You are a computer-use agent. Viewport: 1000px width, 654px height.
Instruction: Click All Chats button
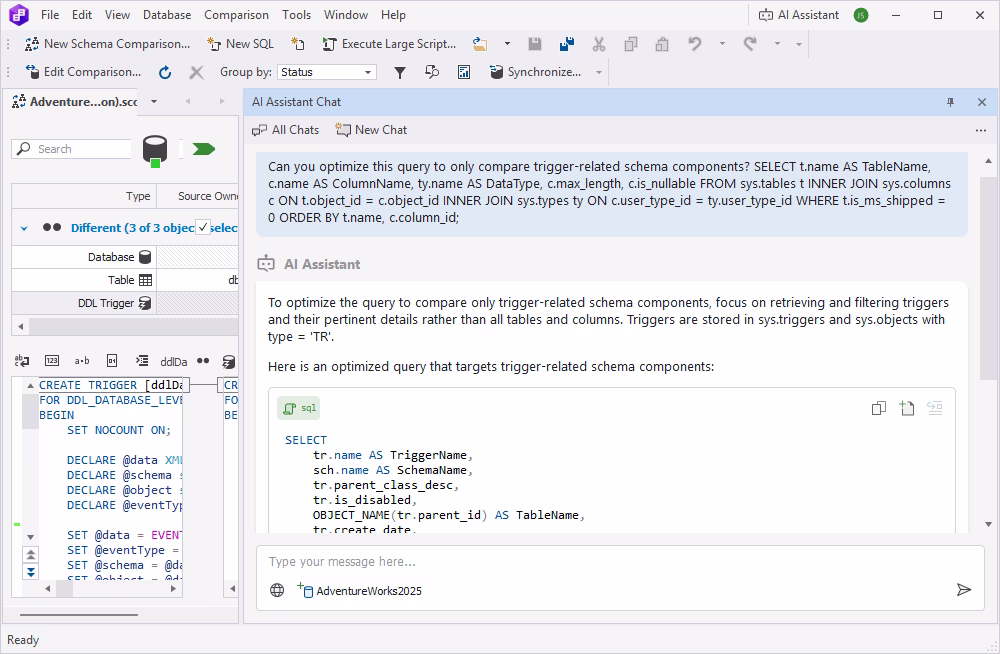[285, 130]
